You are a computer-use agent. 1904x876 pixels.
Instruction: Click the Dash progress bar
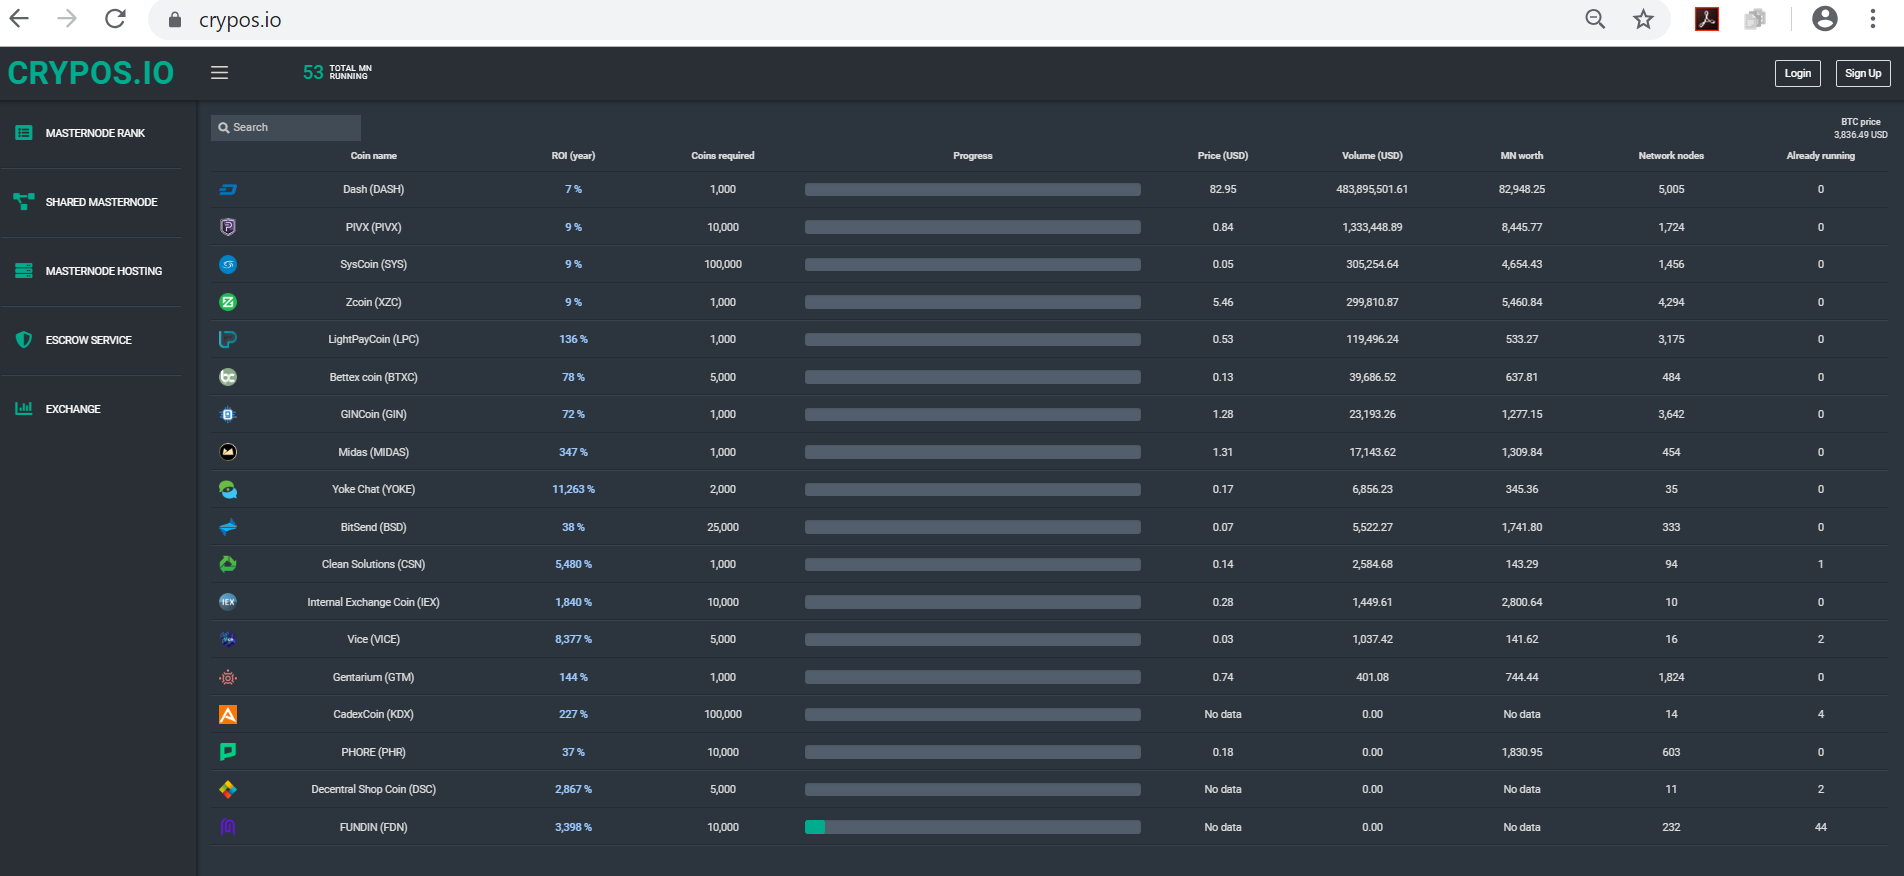pyautogui.click(x=973, y=189)
